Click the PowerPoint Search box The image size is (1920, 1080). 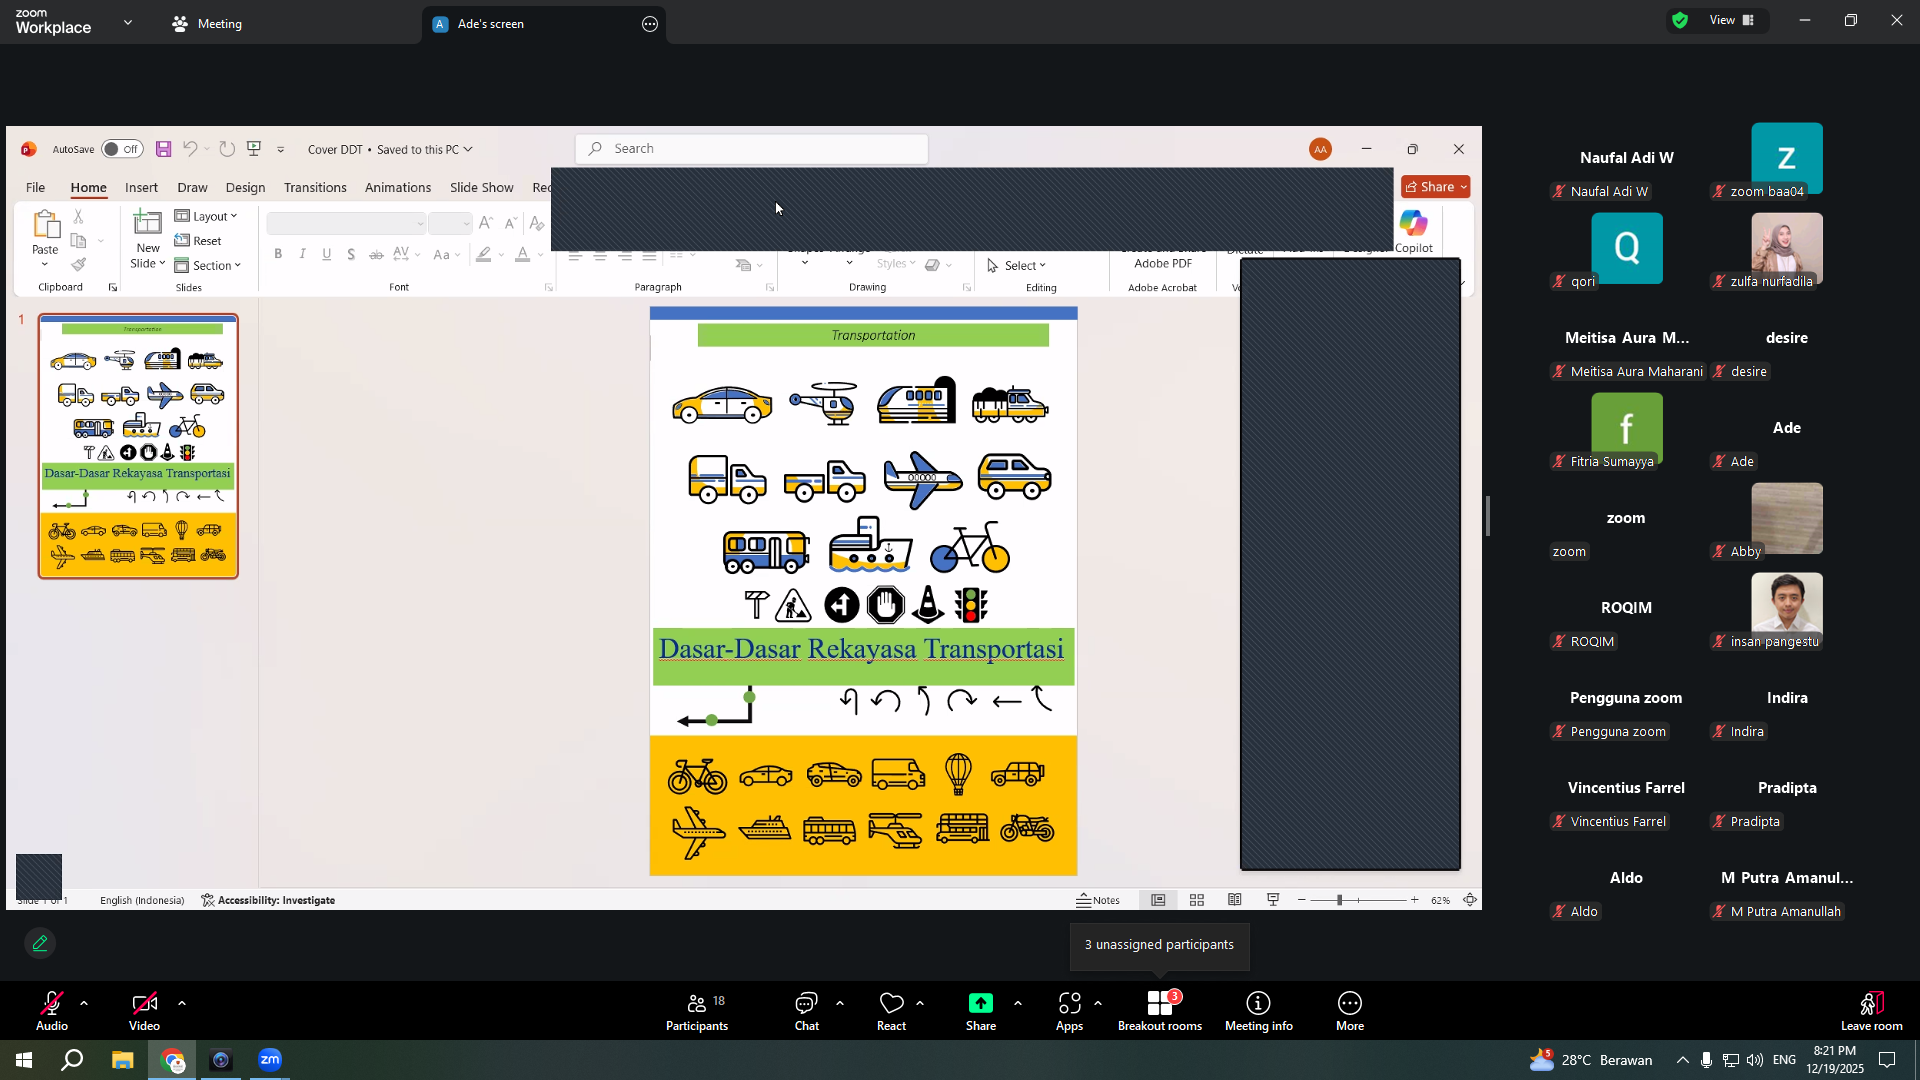(752, 149)
